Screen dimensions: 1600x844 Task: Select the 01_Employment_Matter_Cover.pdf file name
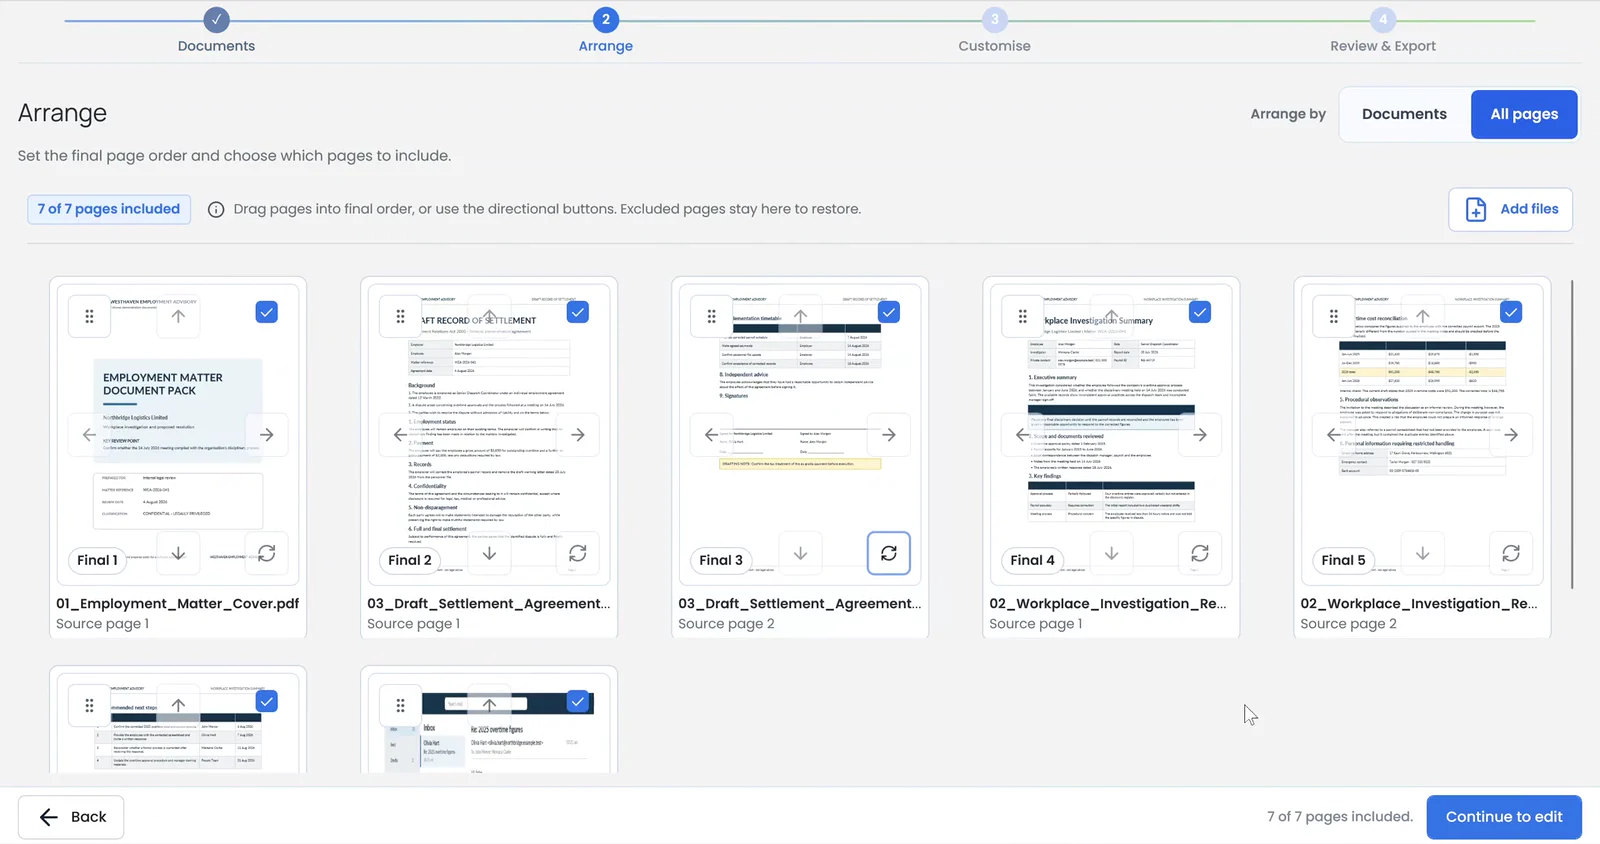[178, 603]
